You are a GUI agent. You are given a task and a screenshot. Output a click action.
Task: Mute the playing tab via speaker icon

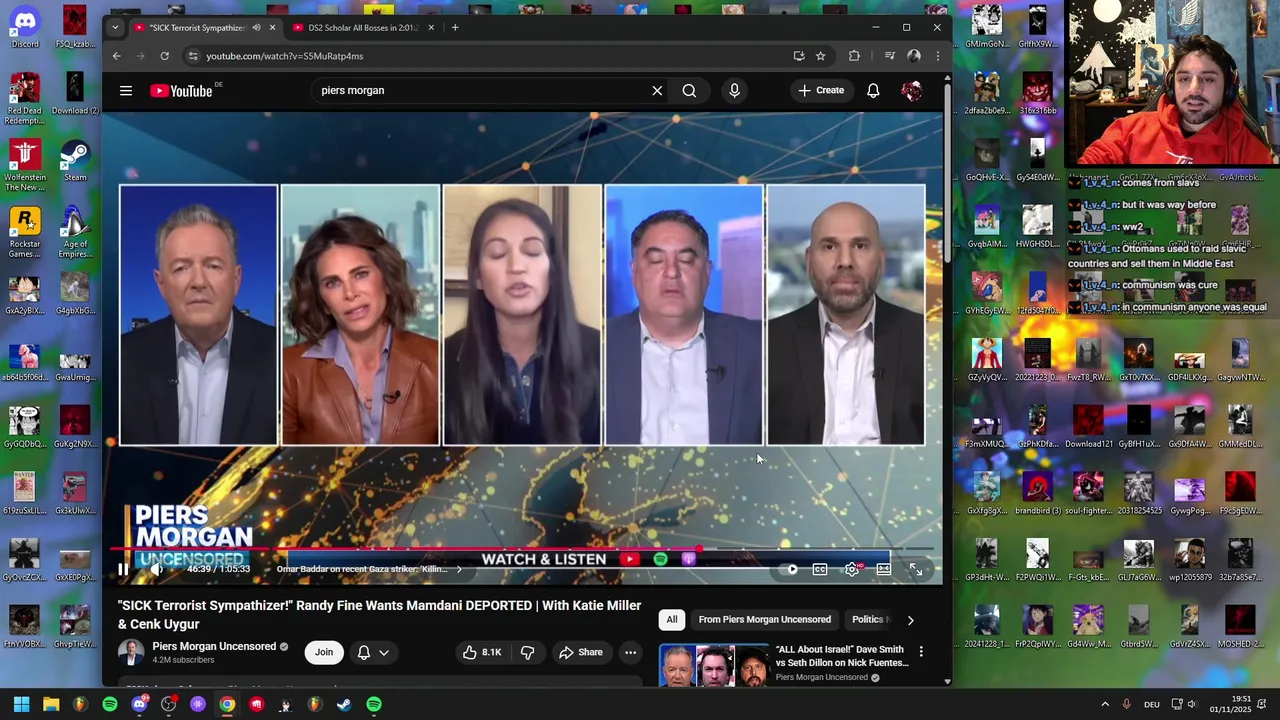[x=256, y=28]
